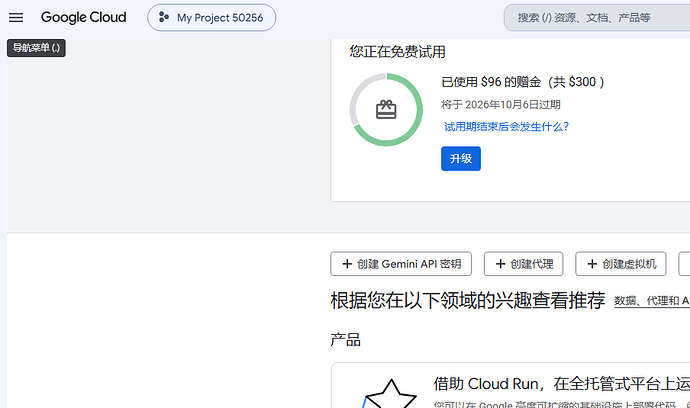Screen dimensions: 690x408
Task: Click plus icon on 创建代理 button
Action: click(x=500, y=264)
